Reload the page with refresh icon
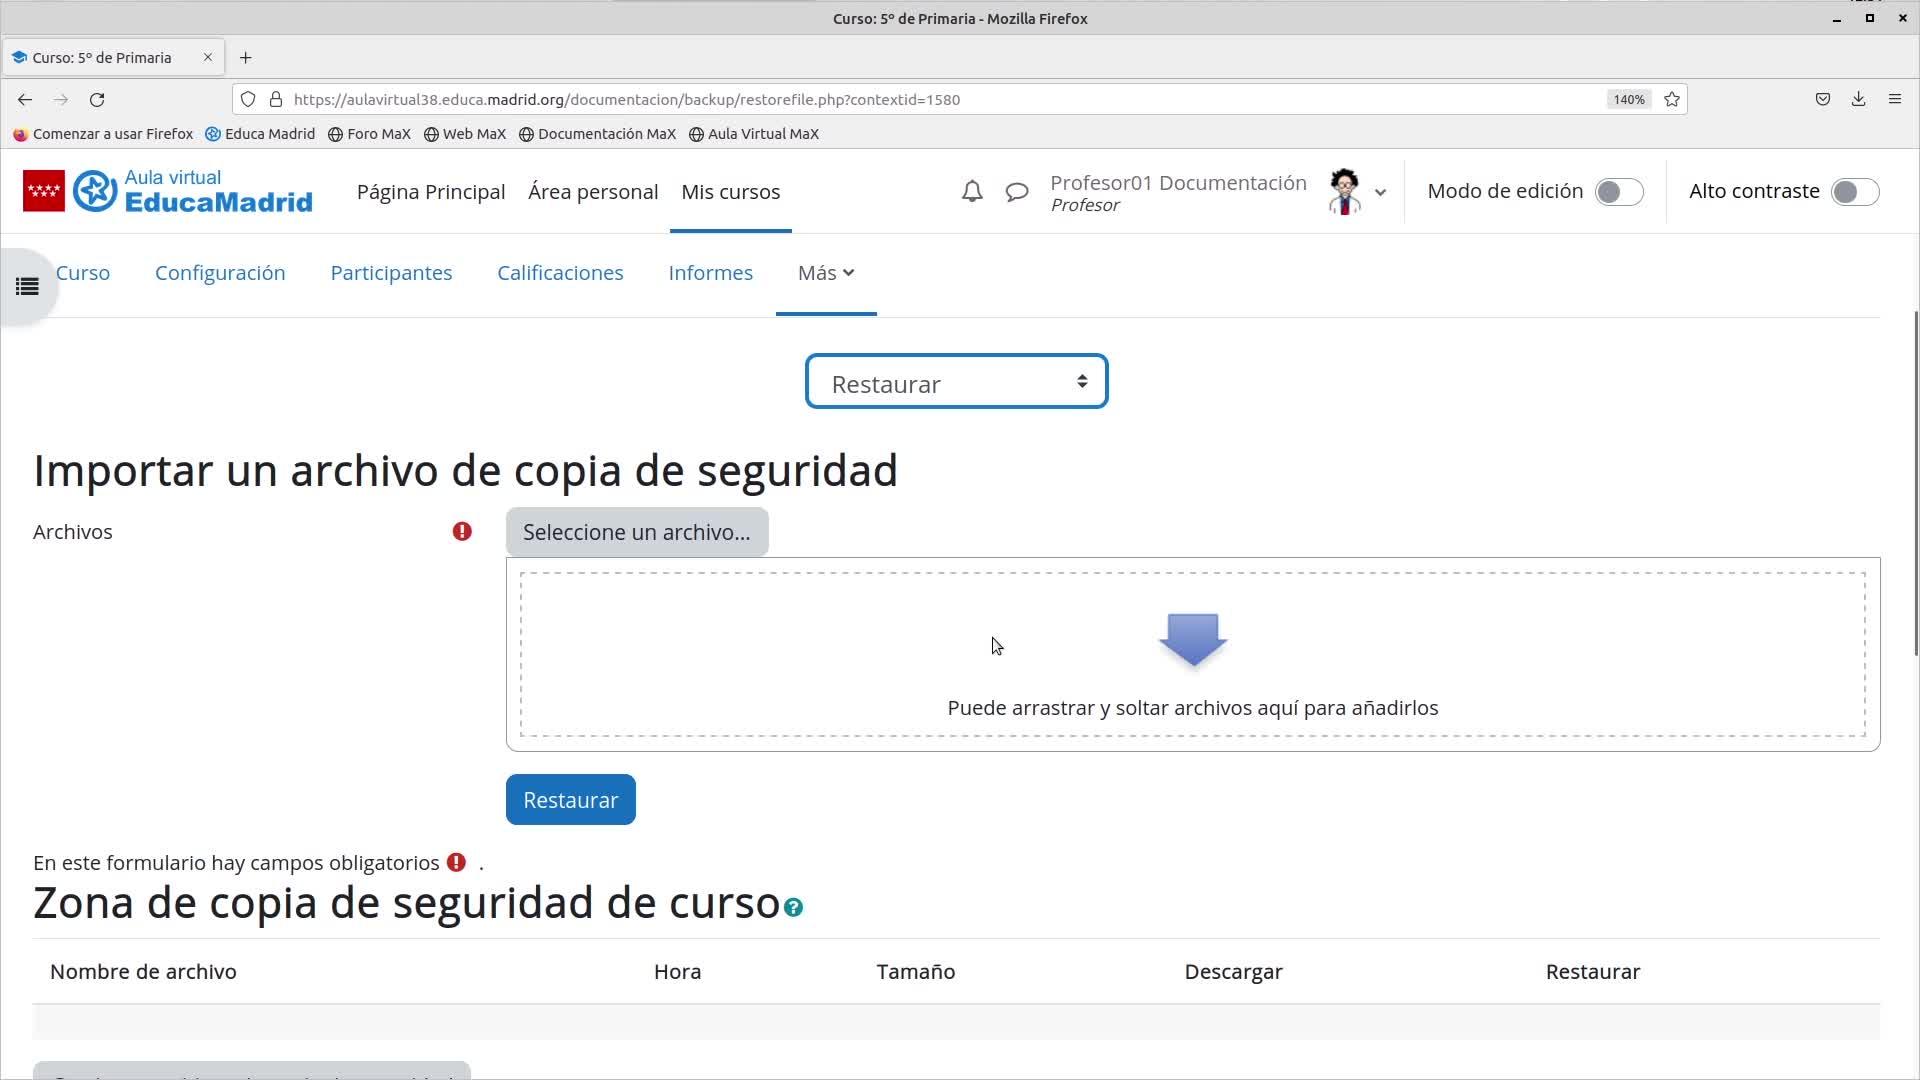 point(97,99)
